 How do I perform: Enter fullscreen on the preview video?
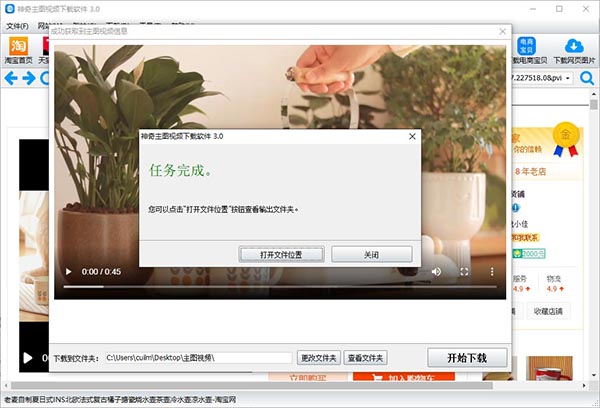464,271
